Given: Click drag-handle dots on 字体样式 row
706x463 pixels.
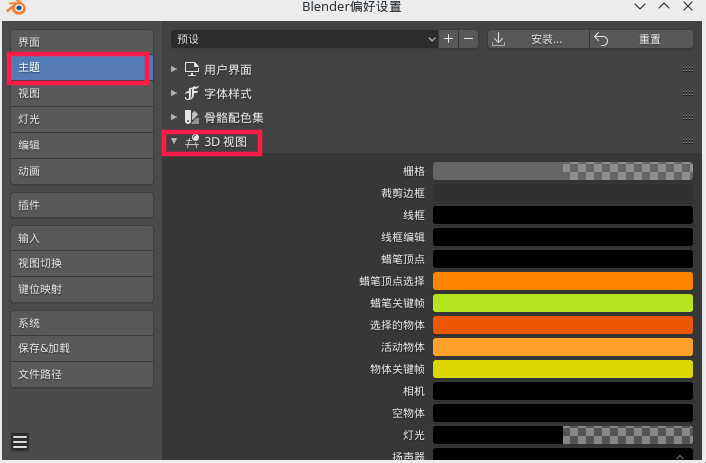Looking at the screenshot, I should (688, 93).
